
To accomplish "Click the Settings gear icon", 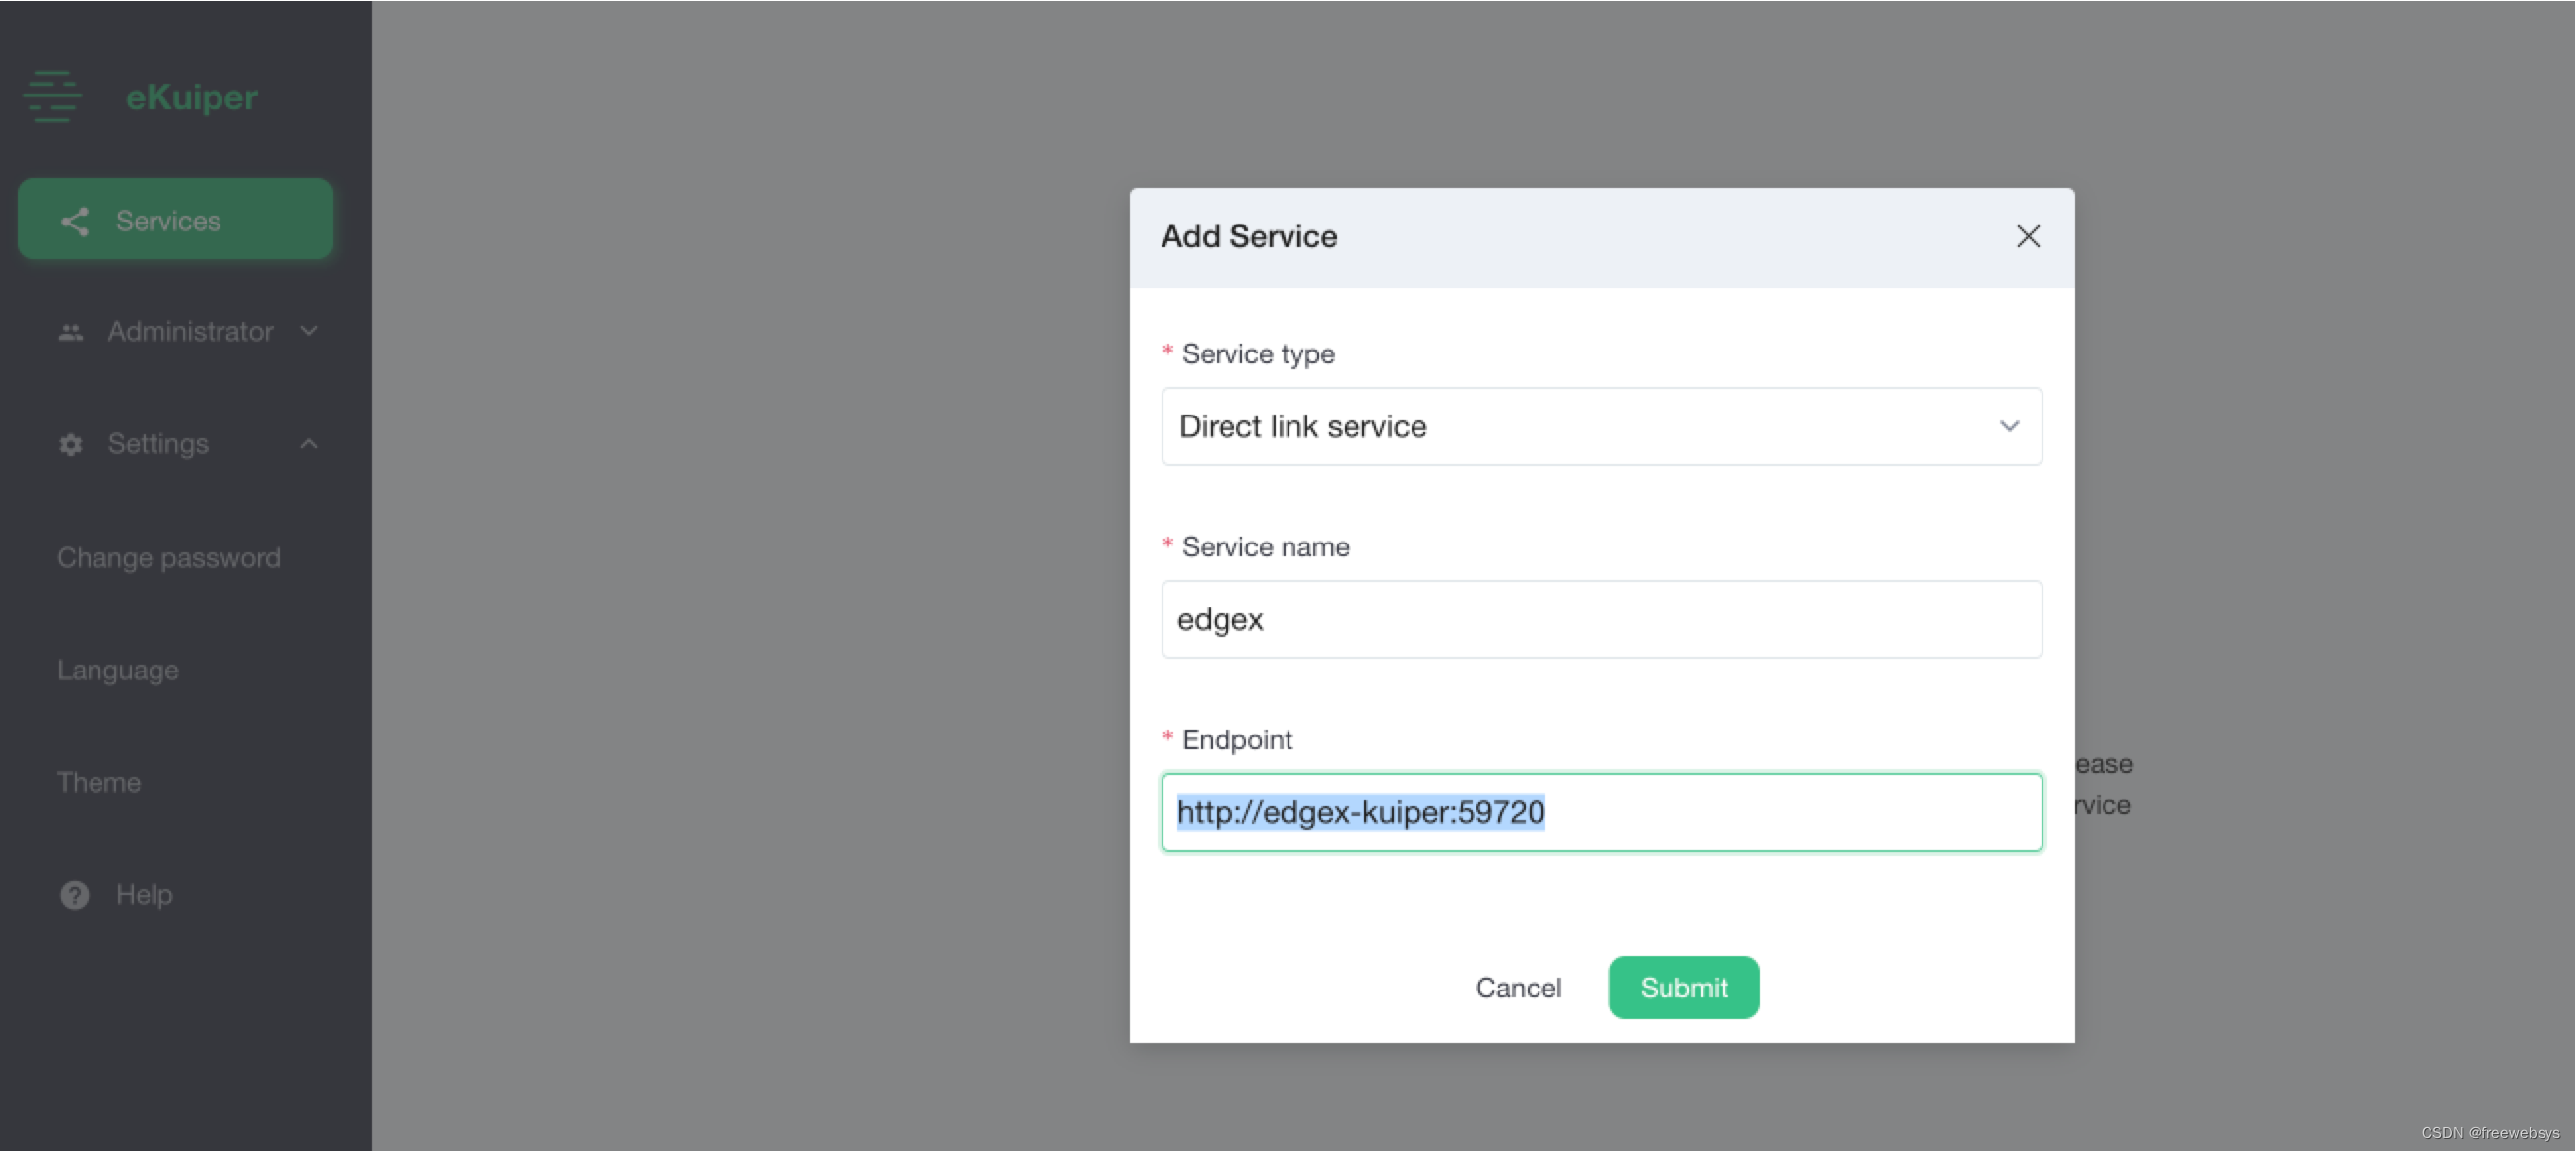I will [x=70, y=444].
